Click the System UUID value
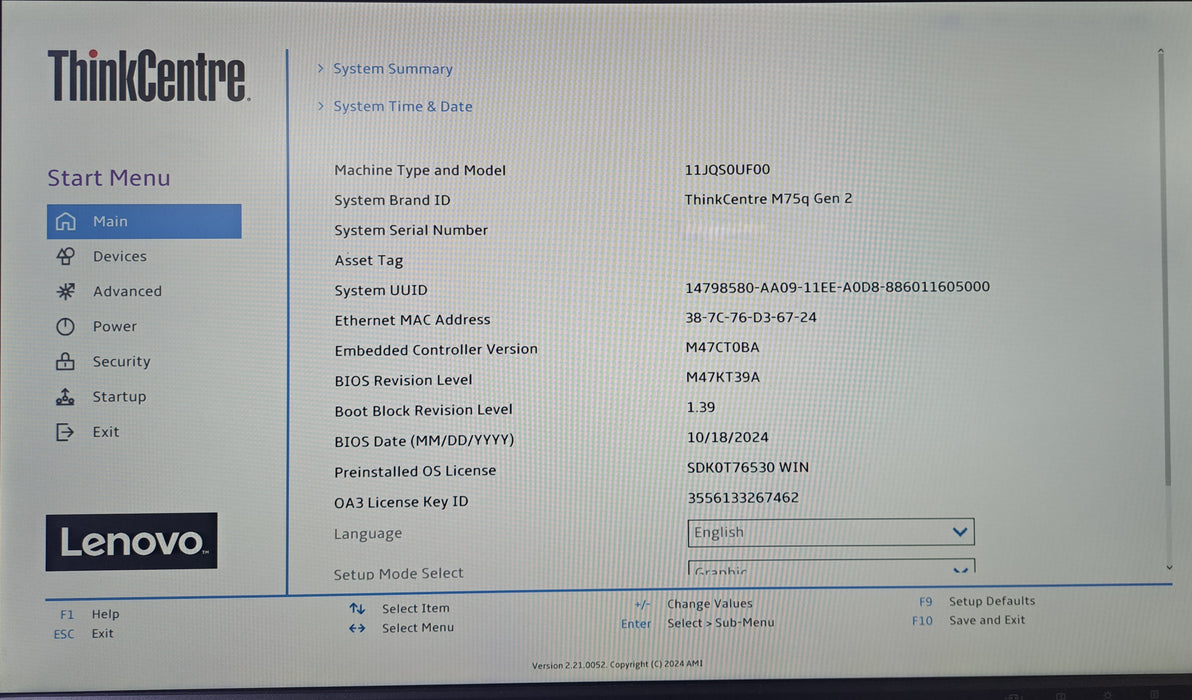The width and height of the screenshot is (1192, 700). point(838,287)
